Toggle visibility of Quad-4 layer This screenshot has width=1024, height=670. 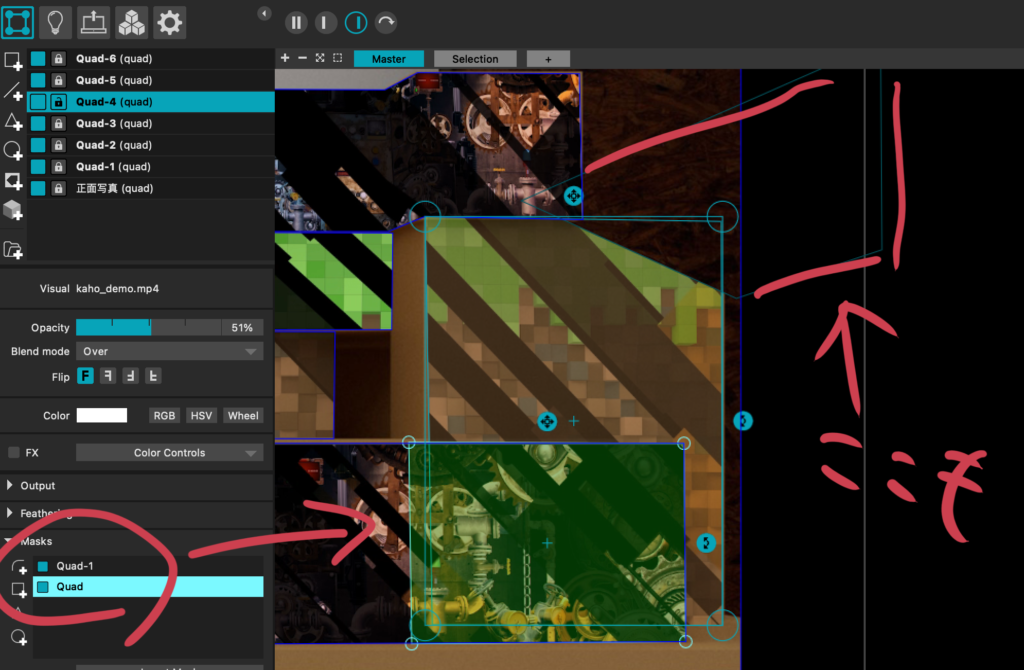[38, 102]
